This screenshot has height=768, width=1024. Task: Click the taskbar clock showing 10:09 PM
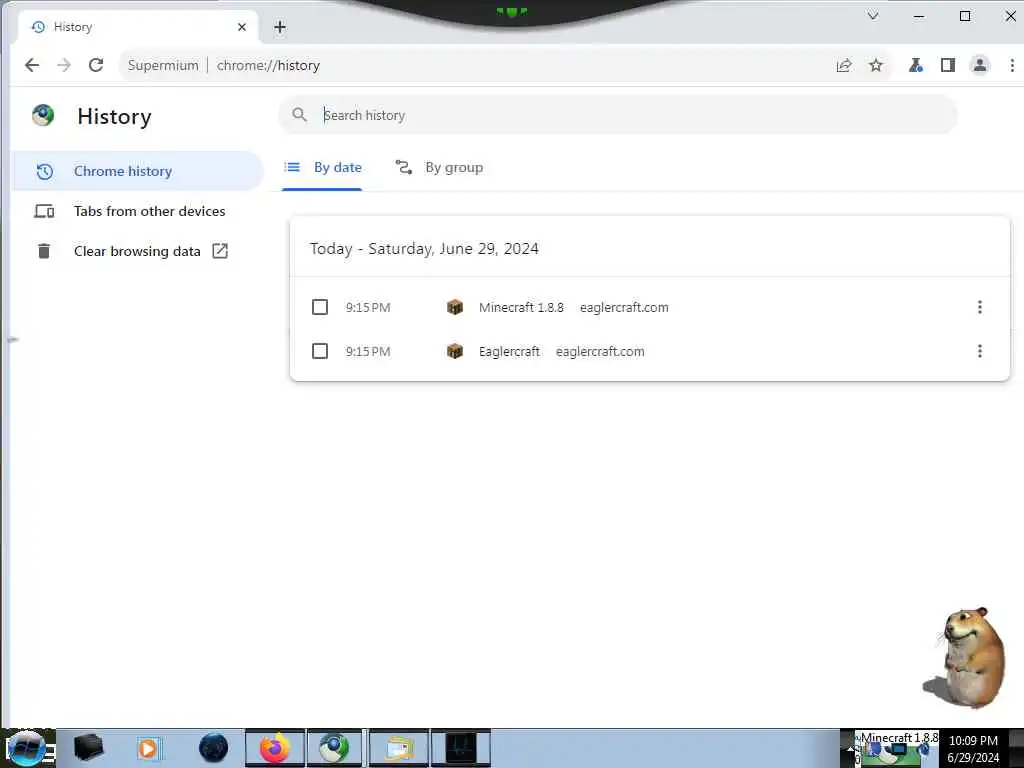(x=973, y=749)
